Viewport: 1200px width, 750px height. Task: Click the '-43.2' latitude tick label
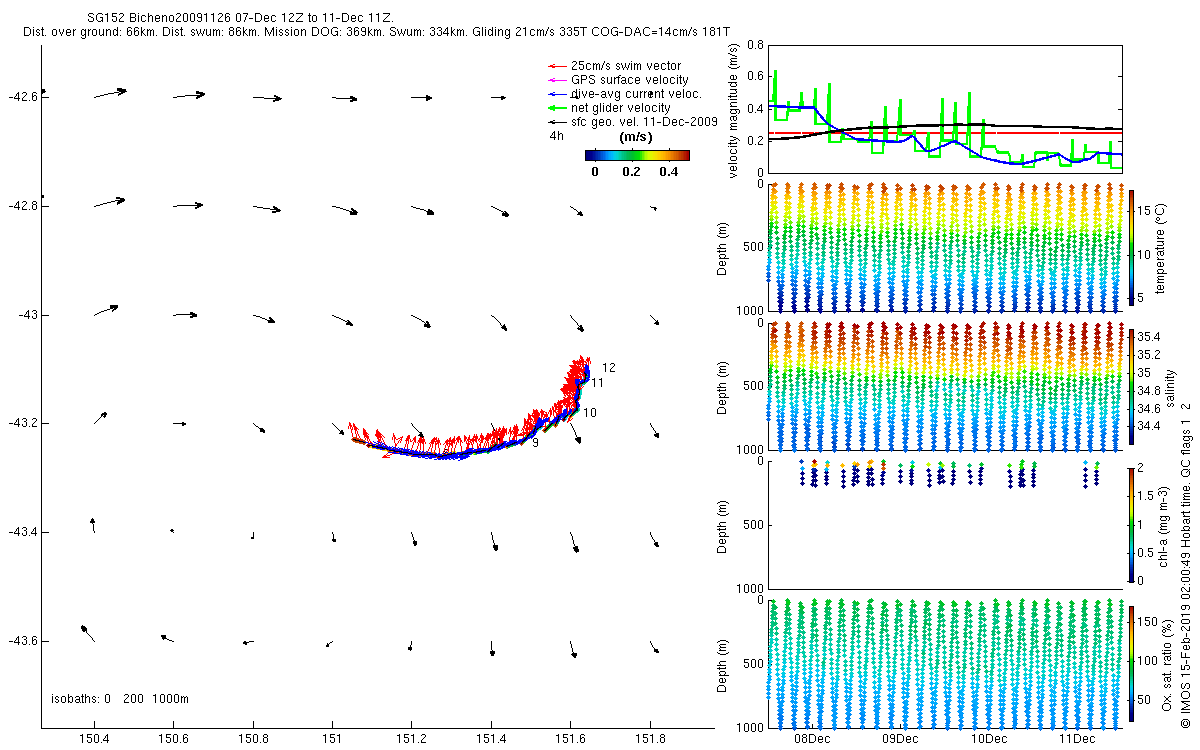click(x=22, y=423)
